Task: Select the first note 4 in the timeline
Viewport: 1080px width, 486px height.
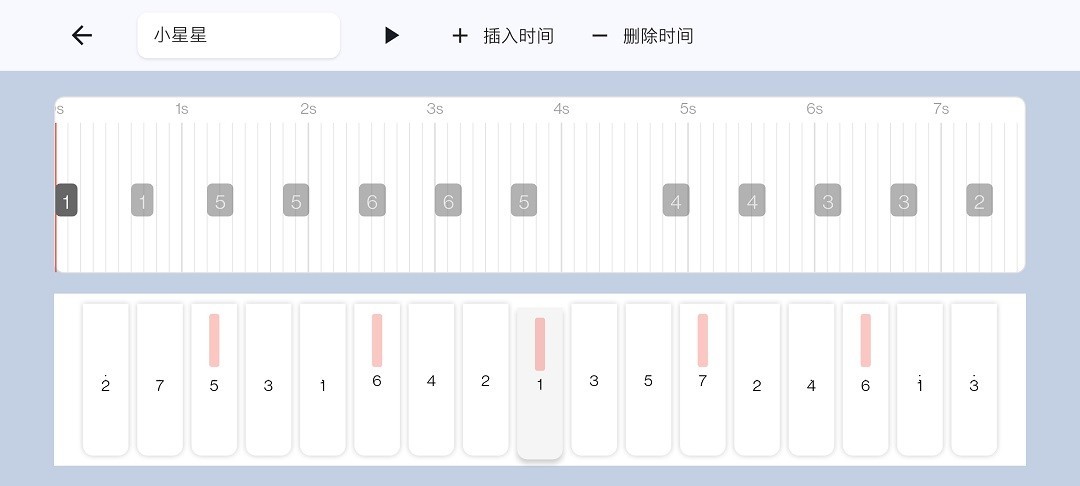Action: (676, 201)
